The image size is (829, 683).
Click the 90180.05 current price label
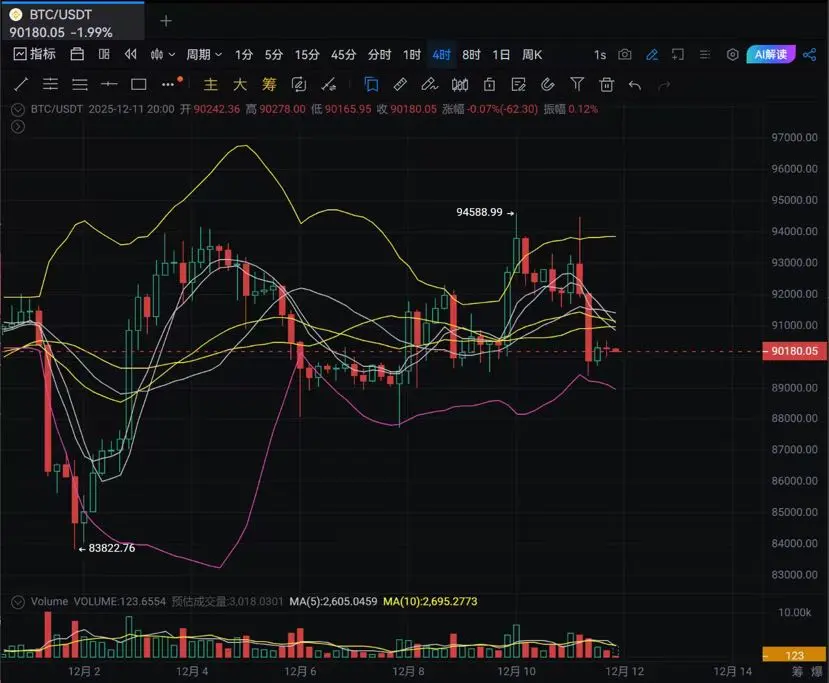[x=794, y=351]
